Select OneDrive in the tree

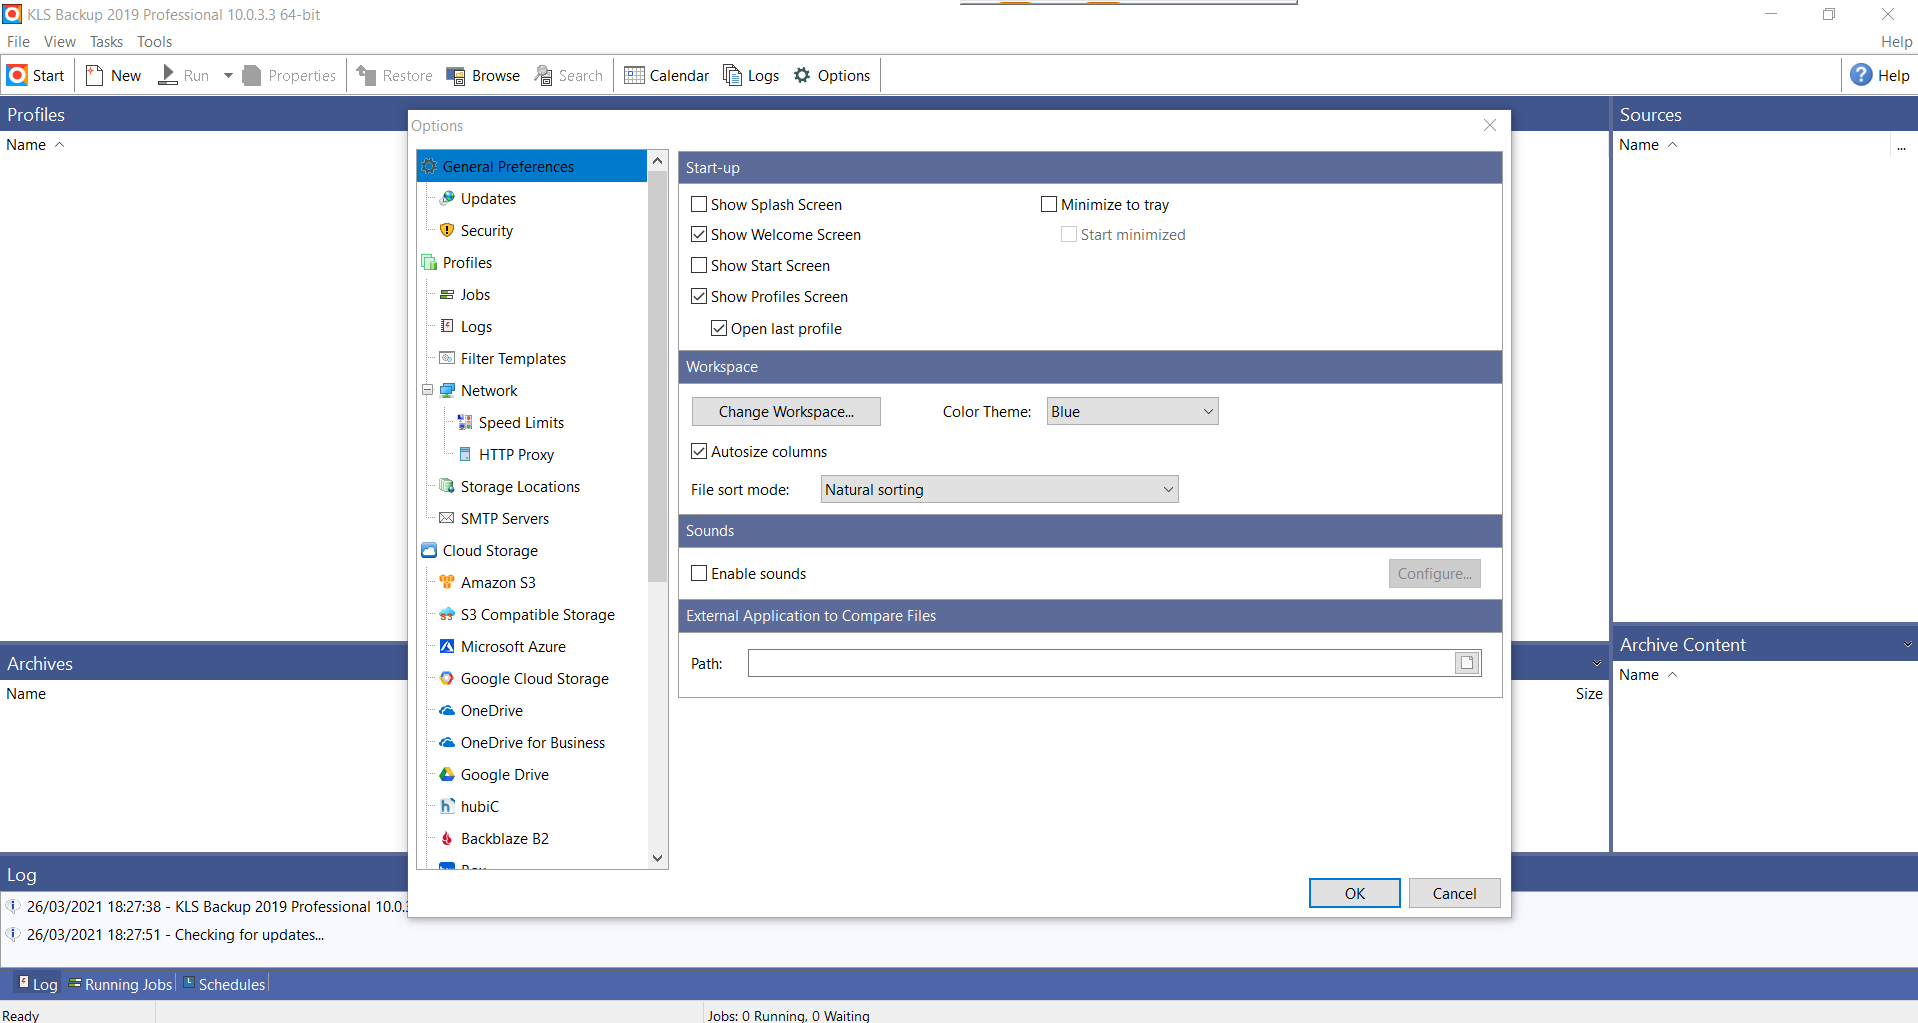point(491,710)
